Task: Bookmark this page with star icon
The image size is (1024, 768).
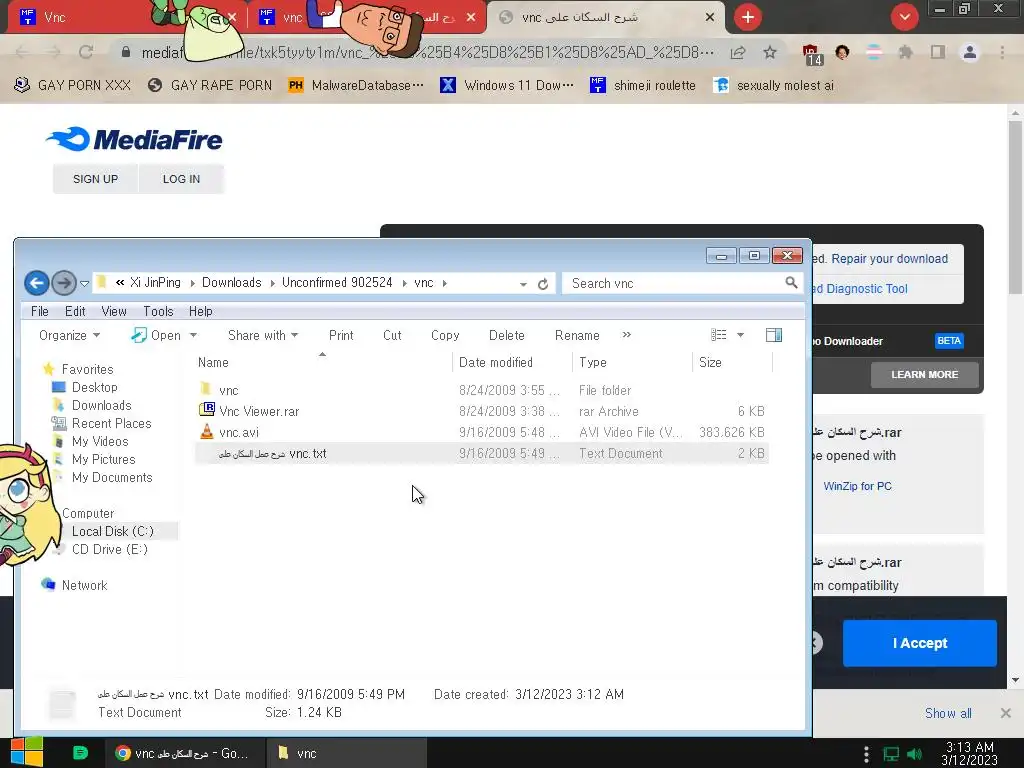Action: 770,52
